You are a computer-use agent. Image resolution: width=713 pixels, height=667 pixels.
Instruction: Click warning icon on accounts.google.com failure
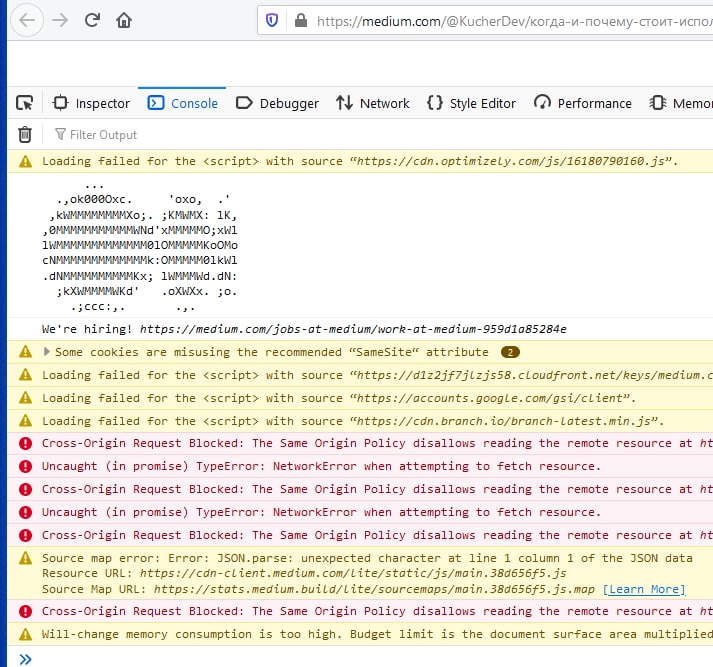[x=25, y=398]
